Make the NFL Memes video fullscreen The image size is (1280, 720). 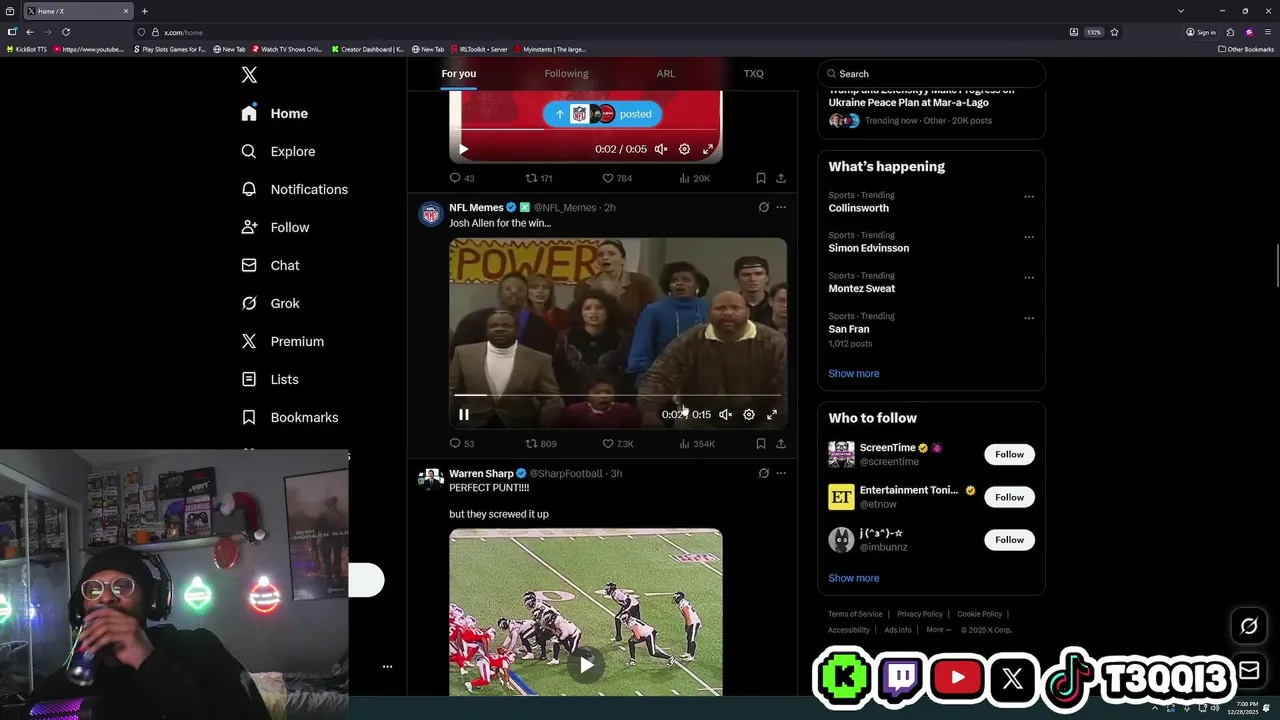coord(772,415)
